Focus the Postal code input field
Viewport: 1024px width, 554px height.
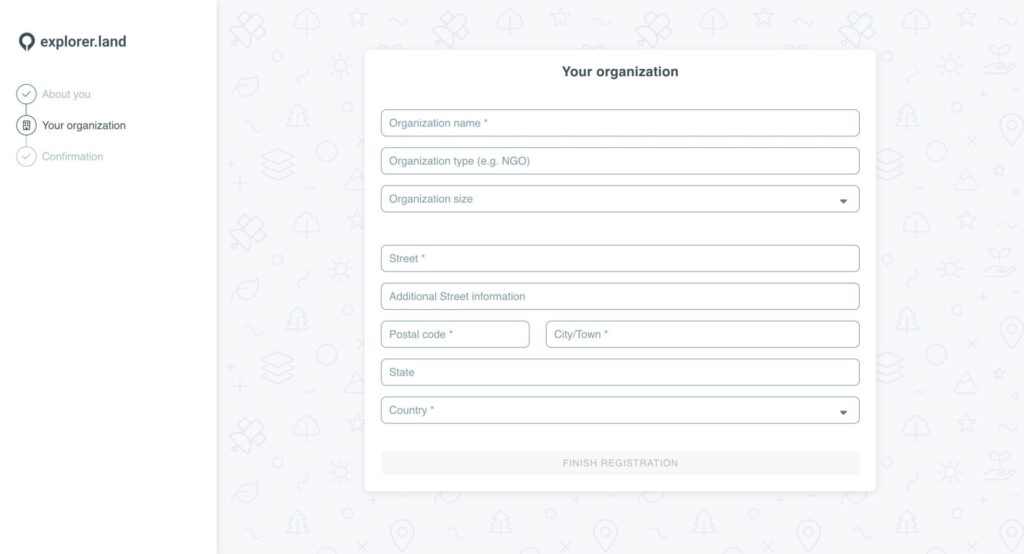pyautogui.click(x=455, y=334)
